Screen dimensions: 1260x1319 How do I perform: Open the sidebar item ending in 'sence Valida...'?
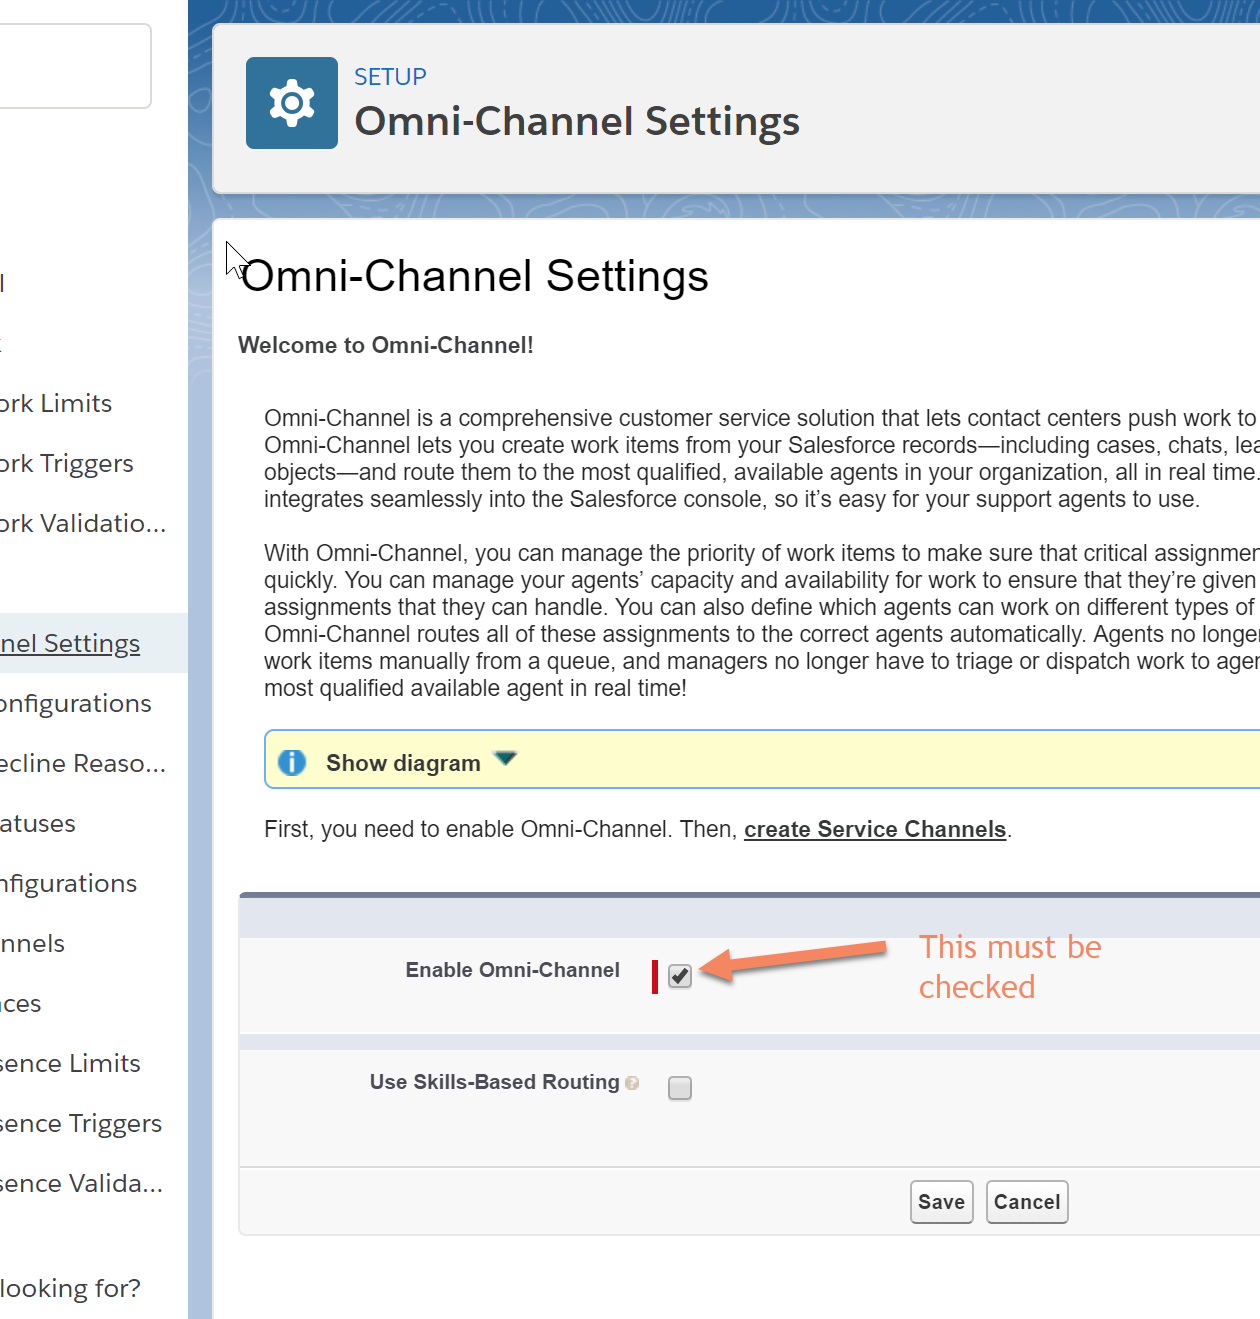(81, 1183)
